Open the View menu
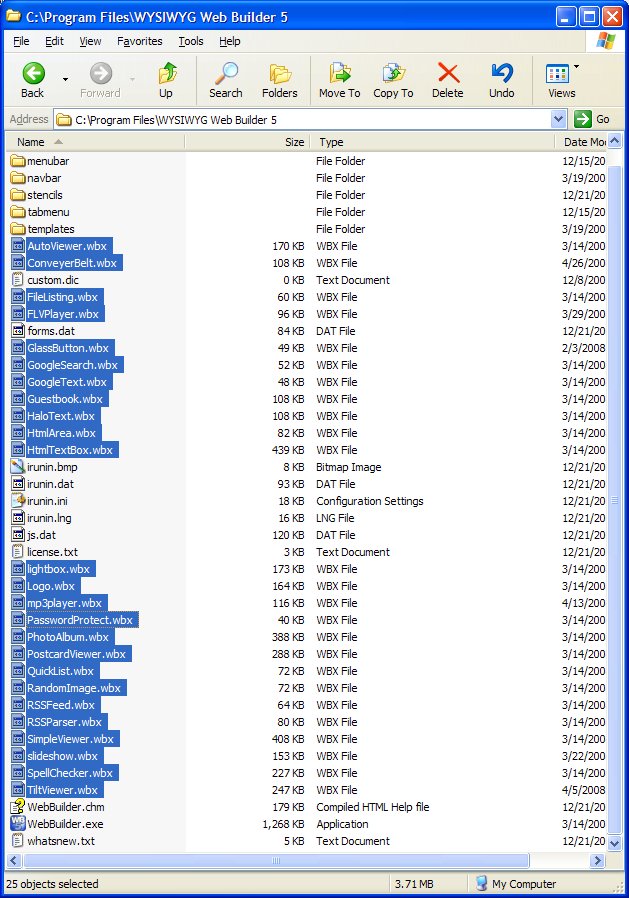The image size is (629, 898). click(x=90, y=41)
